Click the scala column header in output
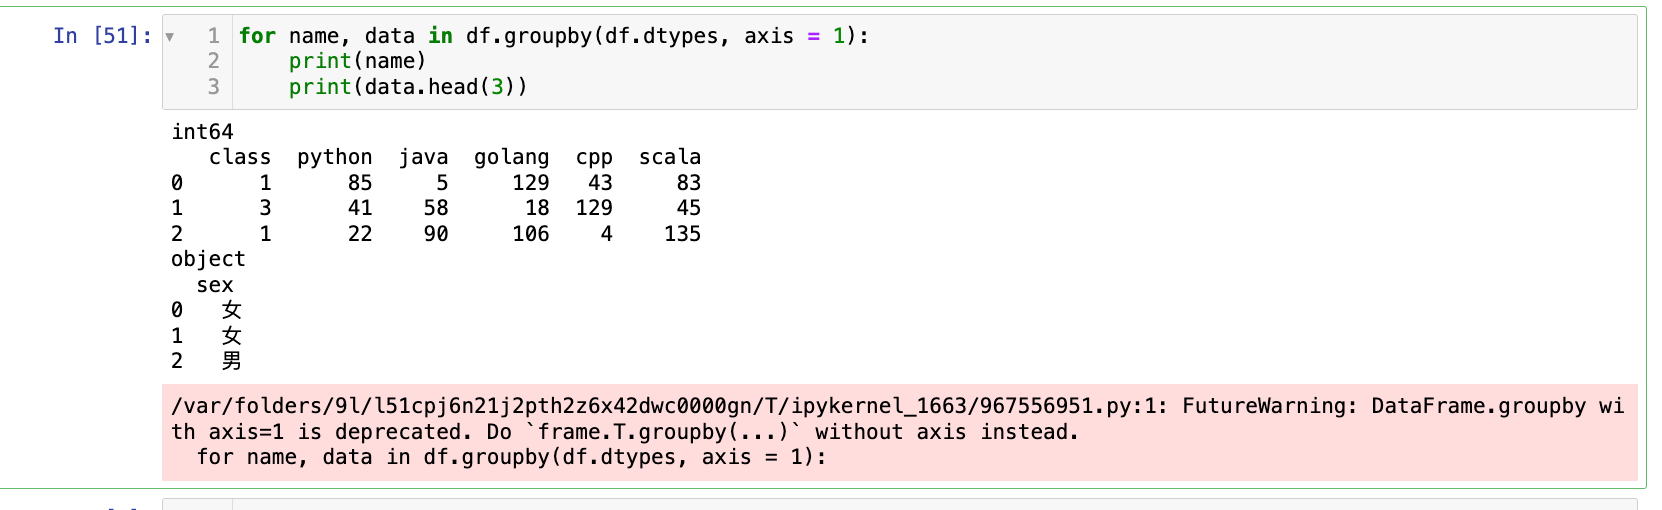The width and height of the screenshot is (1662, 510). [669, 157]
